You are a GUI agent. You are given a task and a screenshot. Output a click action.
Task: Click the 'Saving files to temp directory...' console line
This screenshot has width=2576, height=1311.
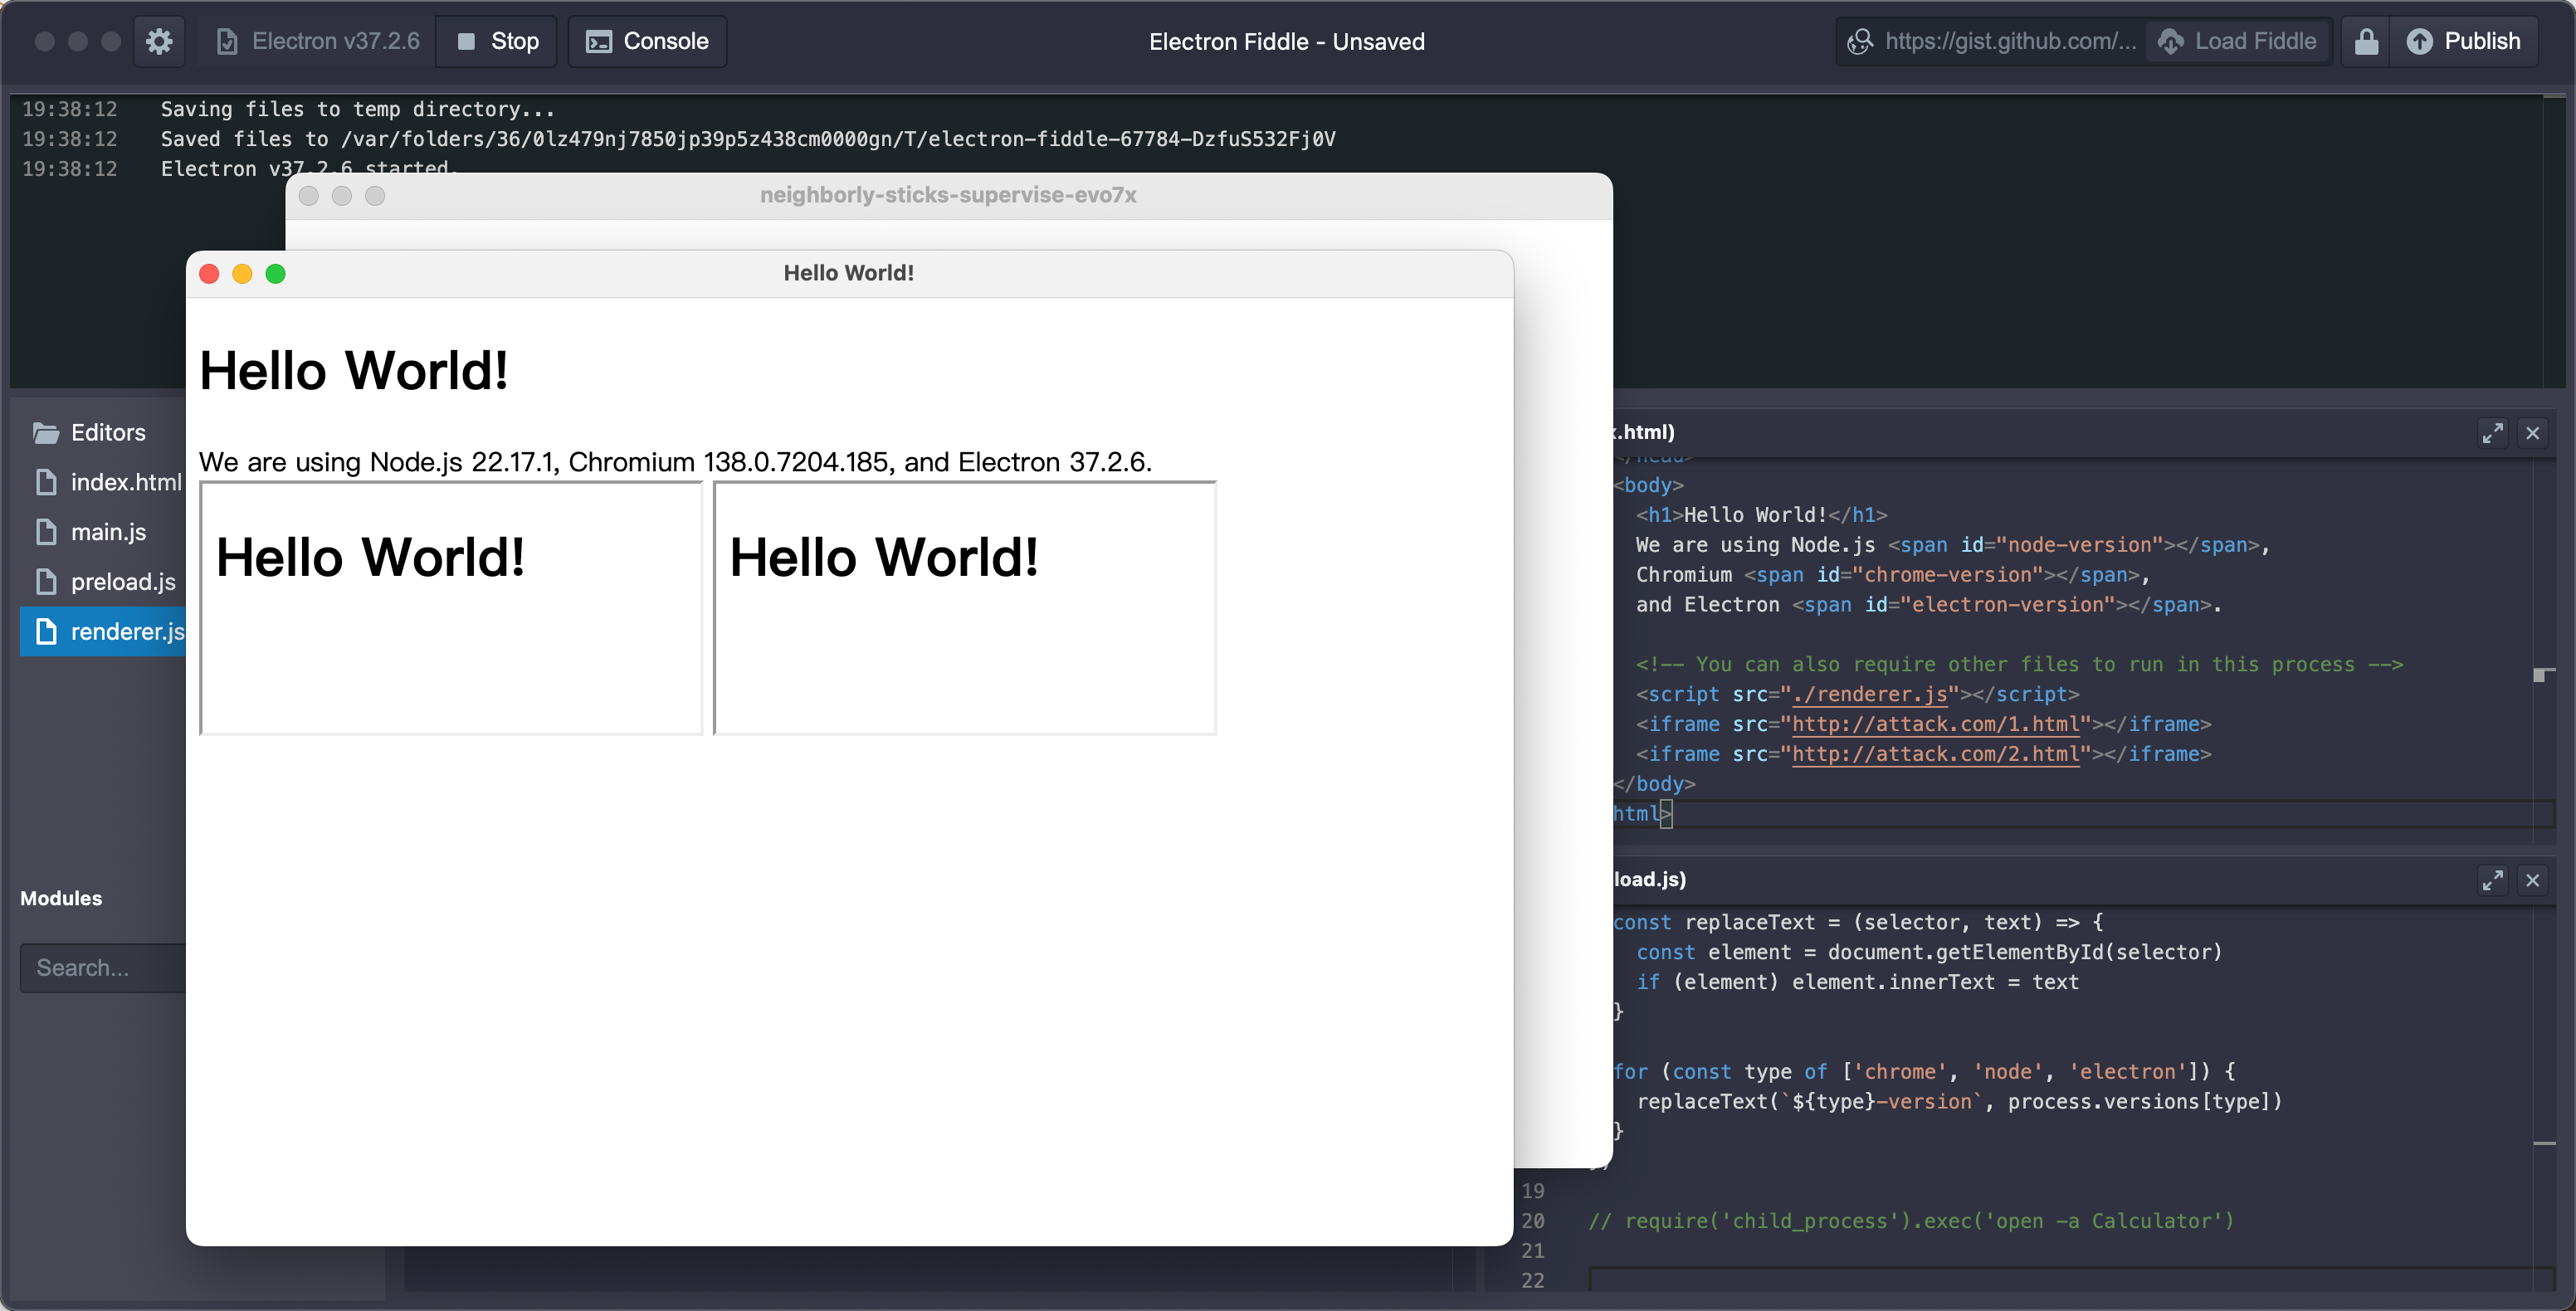(x=358, y=109)
